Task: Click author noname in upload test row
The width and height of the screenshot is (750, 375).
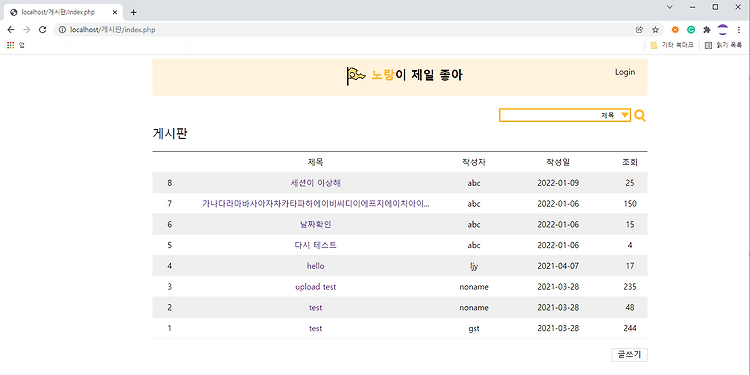Action: pos(474,287)
